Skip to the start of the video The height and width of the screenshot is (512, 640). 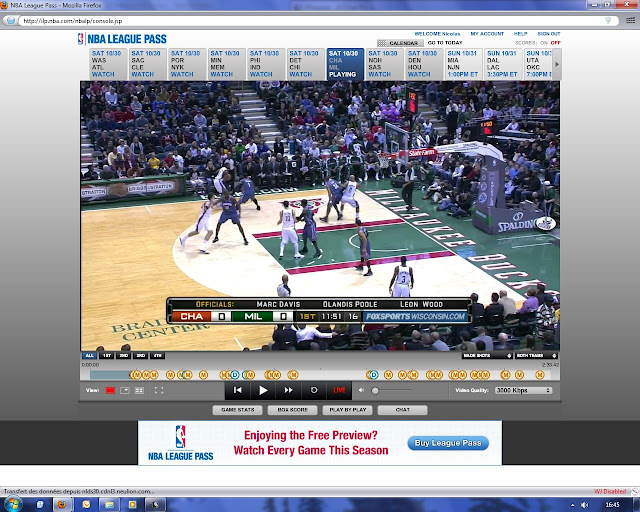click(x=237, y=390)
